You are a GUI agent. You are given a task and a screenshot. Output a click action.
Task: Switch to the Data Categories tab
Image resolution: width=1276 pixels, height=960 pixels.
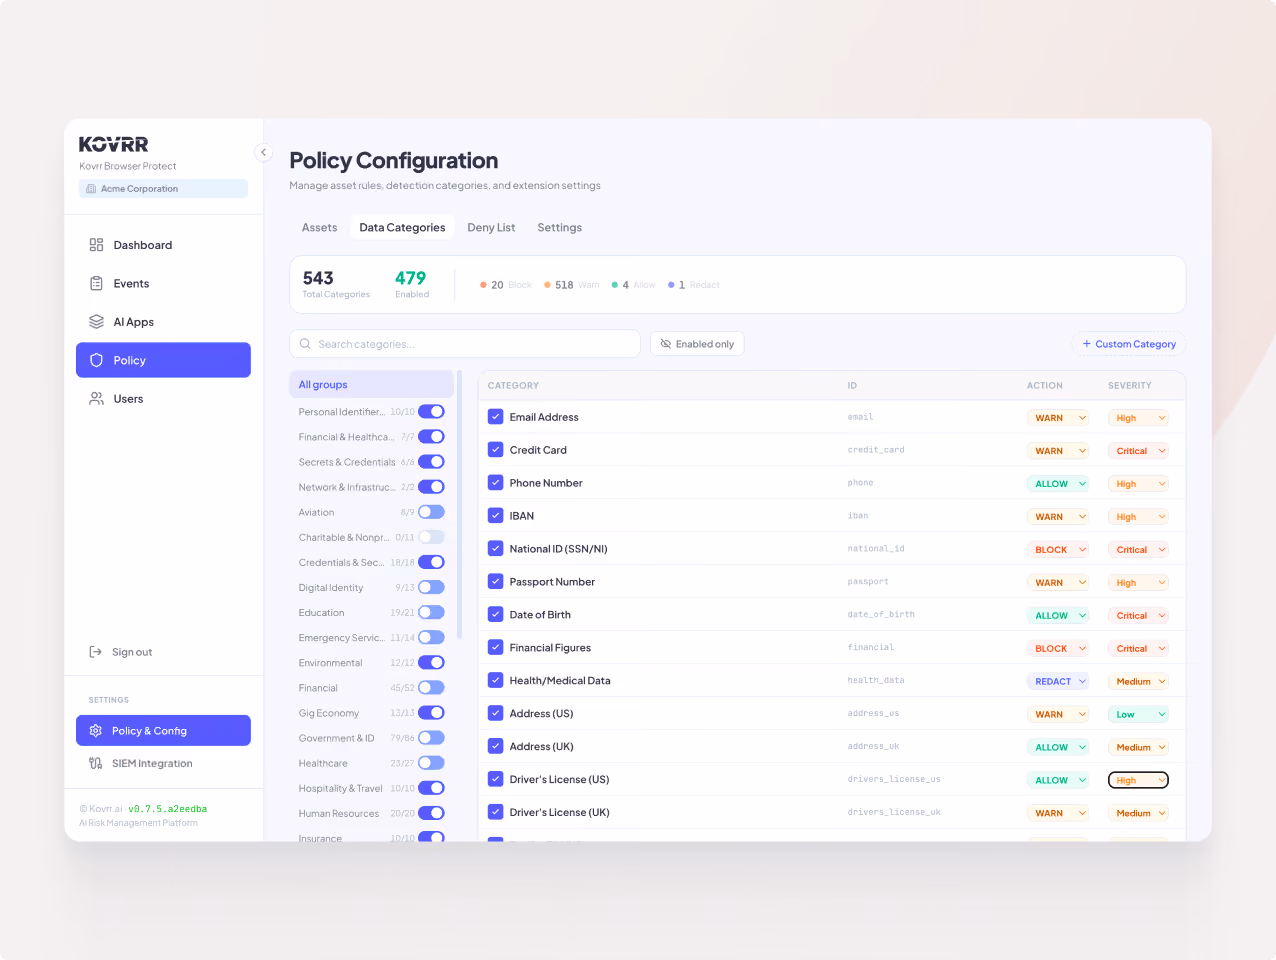click(x=402, y=228)
